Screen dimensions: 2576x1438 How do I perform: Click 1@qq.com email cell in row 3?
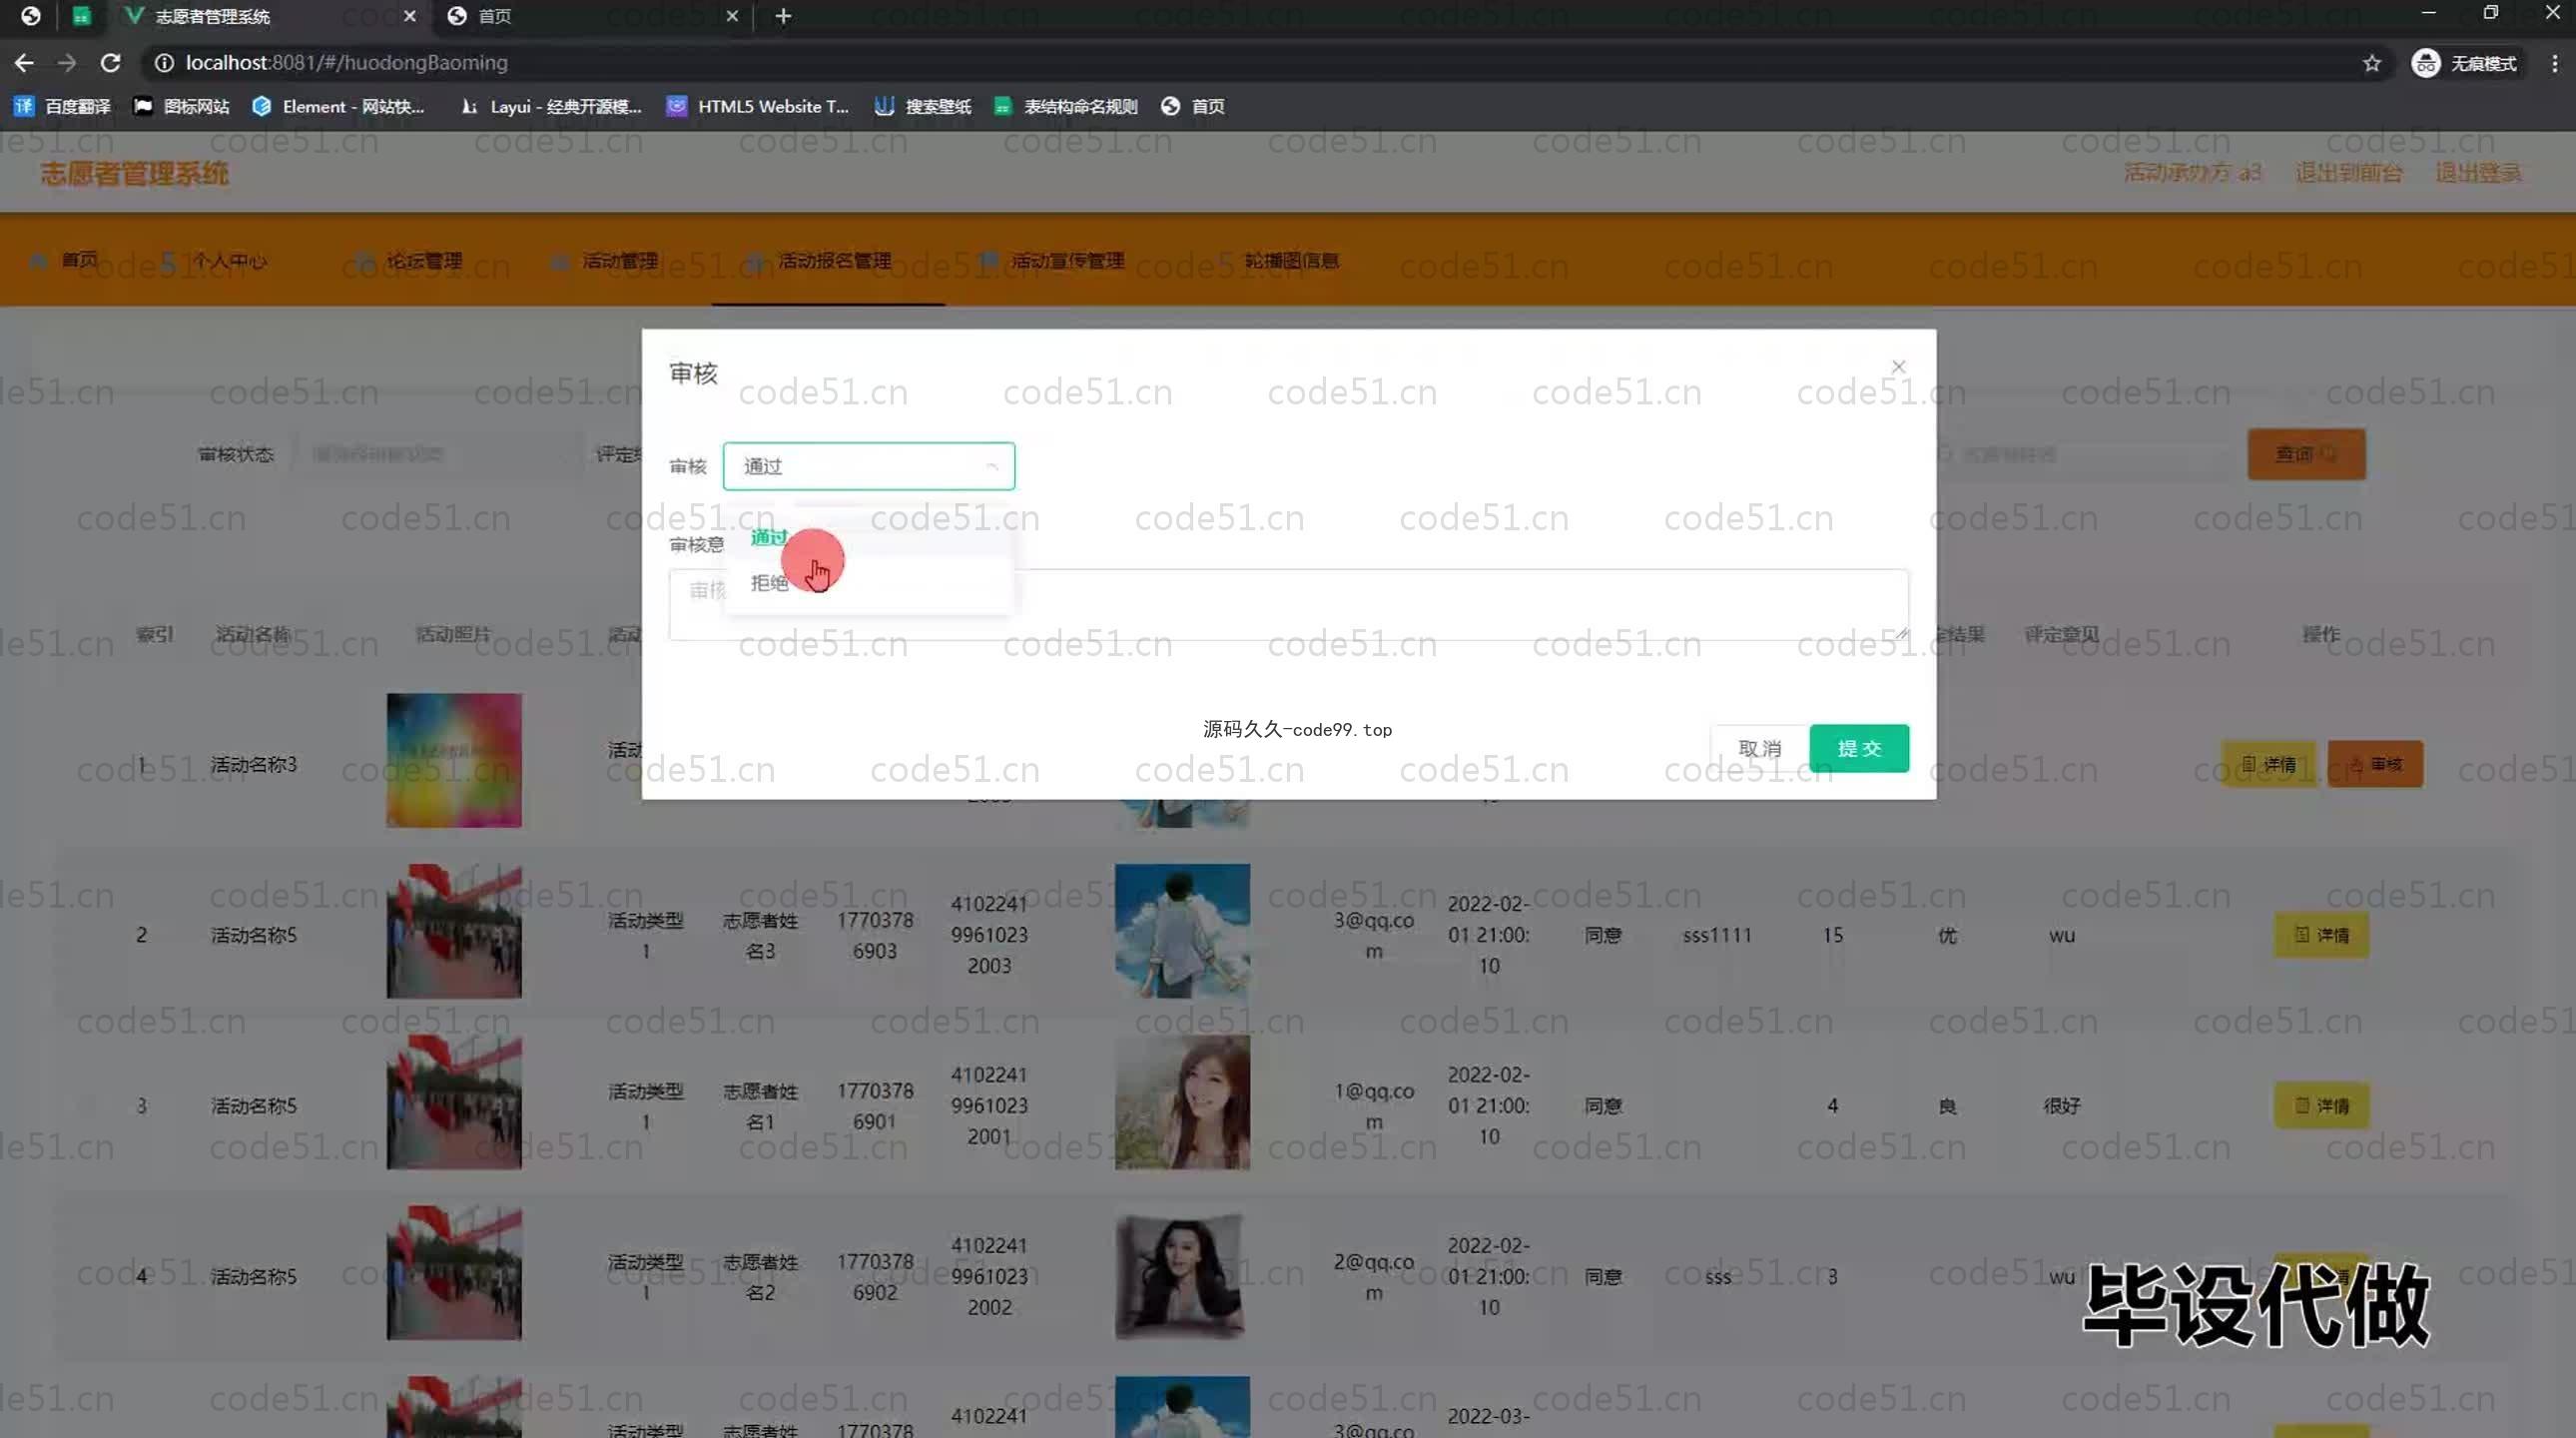[x=1374, y=1106]
